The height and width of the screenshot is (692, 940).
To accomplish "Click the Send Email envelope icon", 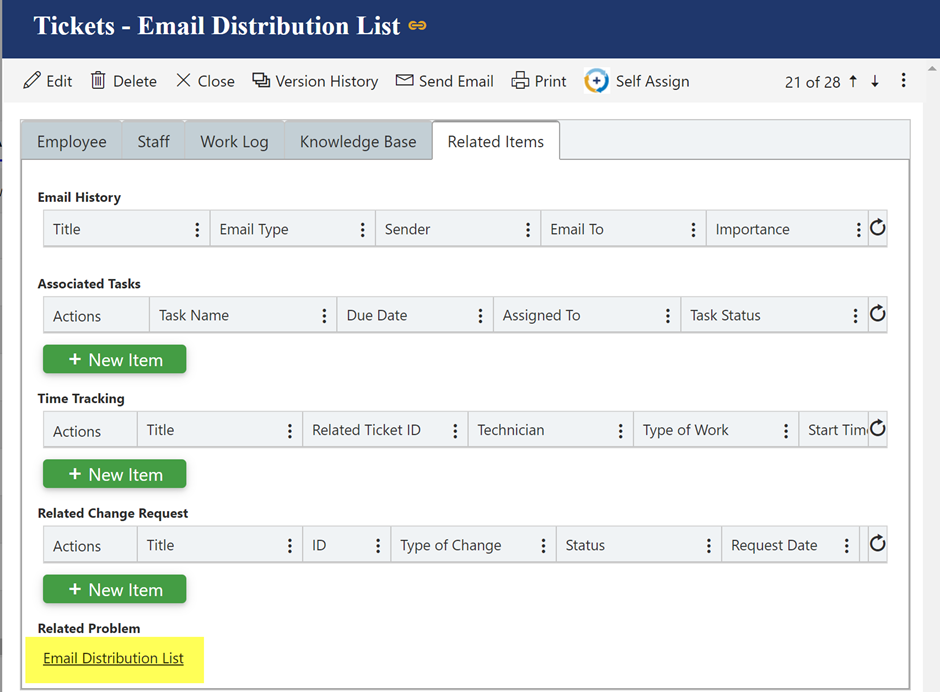I will pos(404,81).
